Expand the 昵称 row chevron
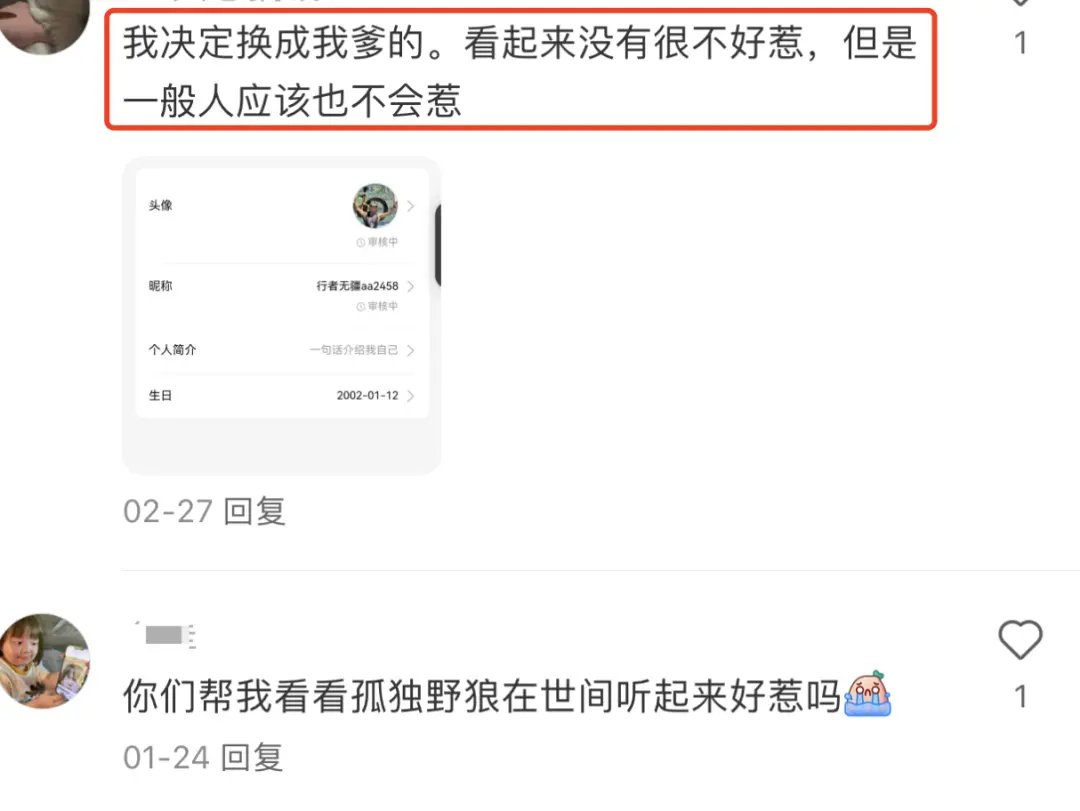Viewport: 1080px width, 811px height. tap(411, 286)
